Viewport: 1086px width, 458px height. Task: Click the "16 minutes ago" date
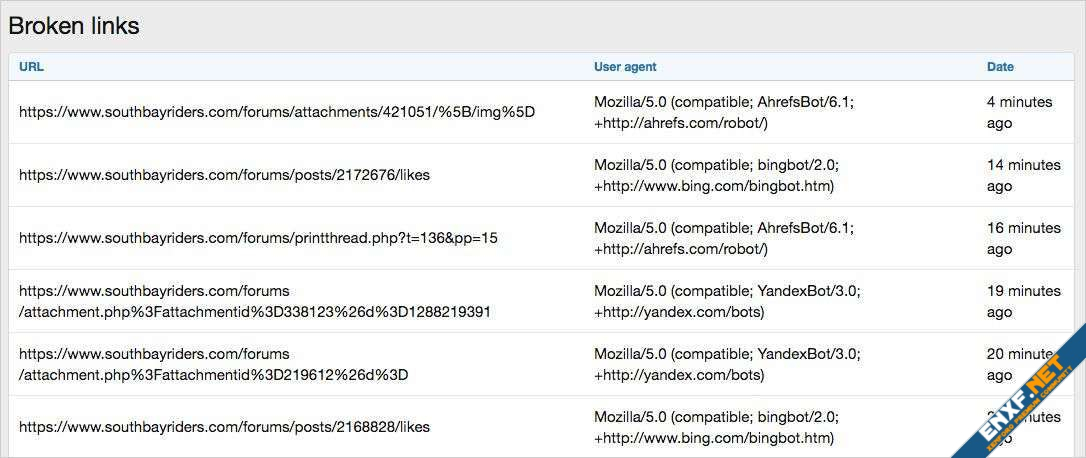tap(1023, 238)
